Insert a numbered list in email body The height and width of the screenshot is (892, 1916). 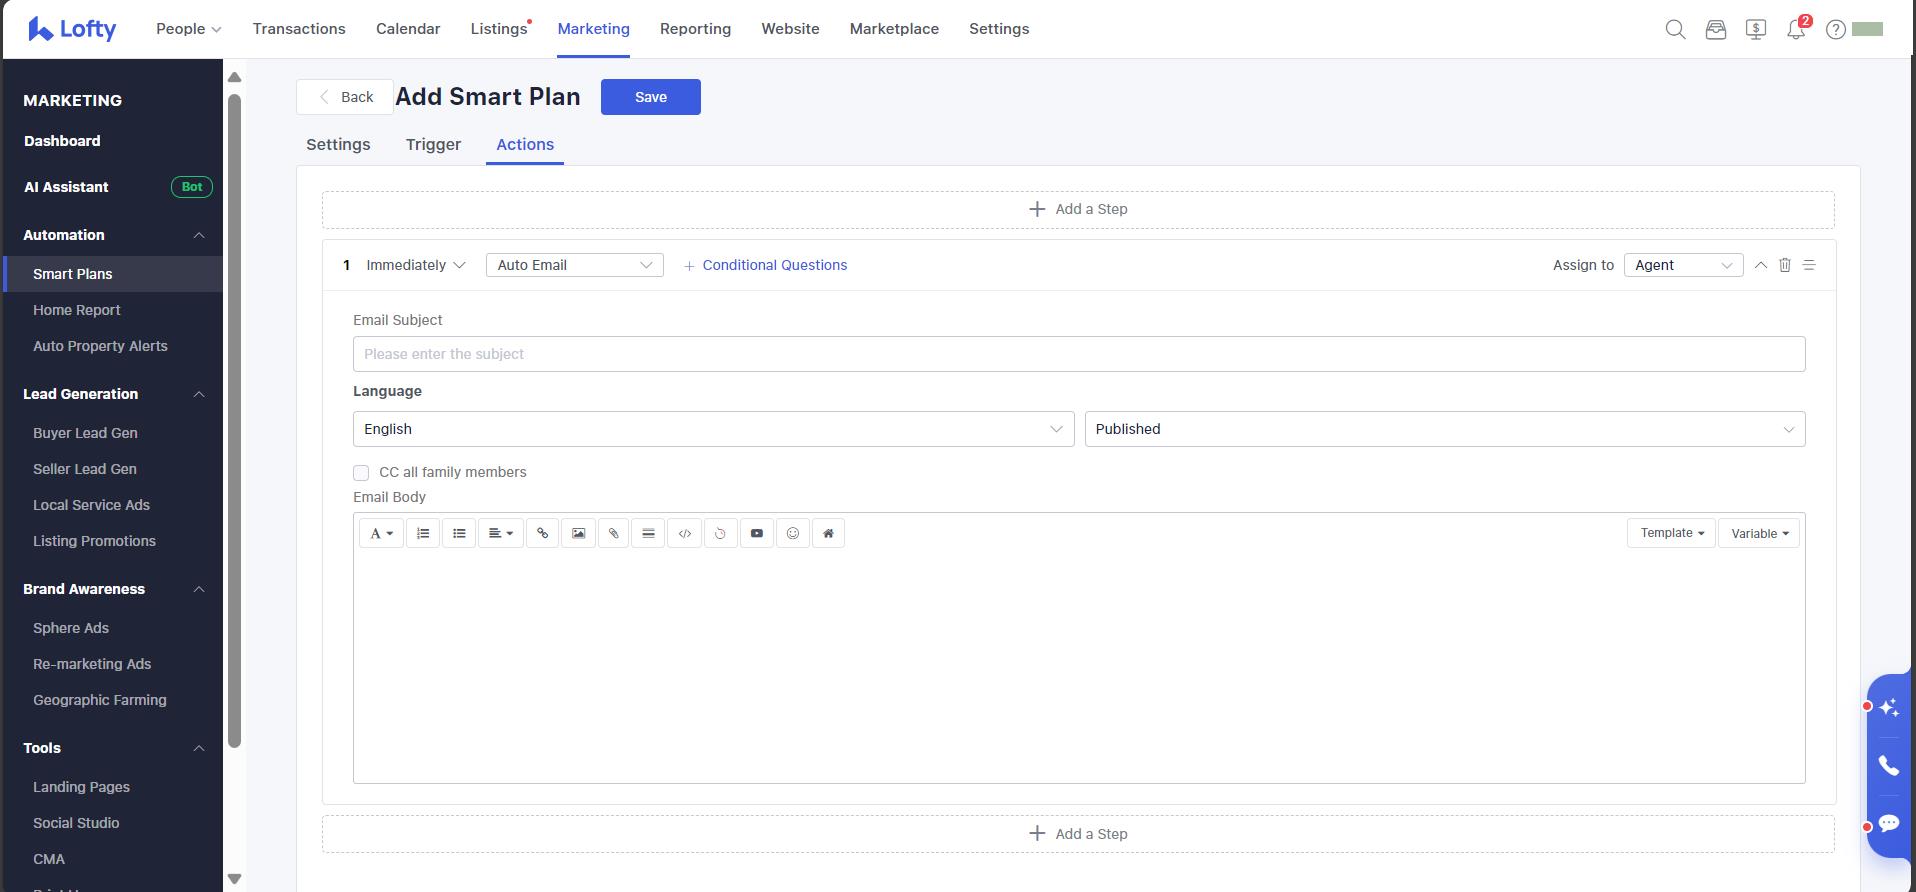click(x=423, y=533)
